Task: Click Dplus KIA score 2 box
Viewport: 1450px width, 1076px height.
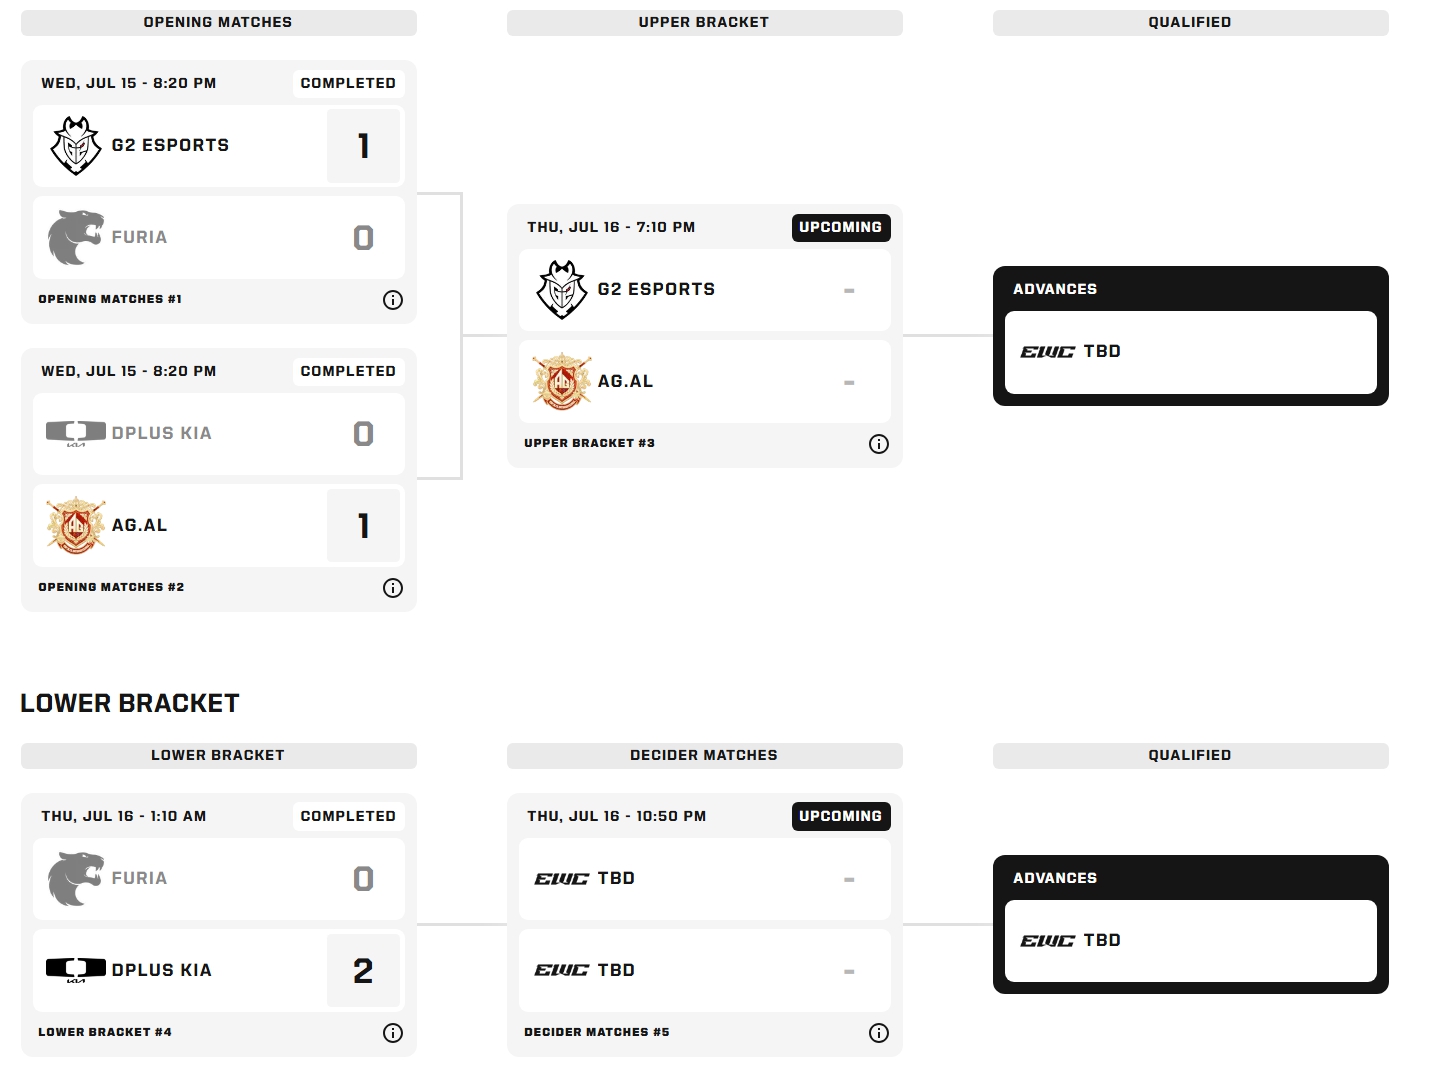Action: pos(363,971)
